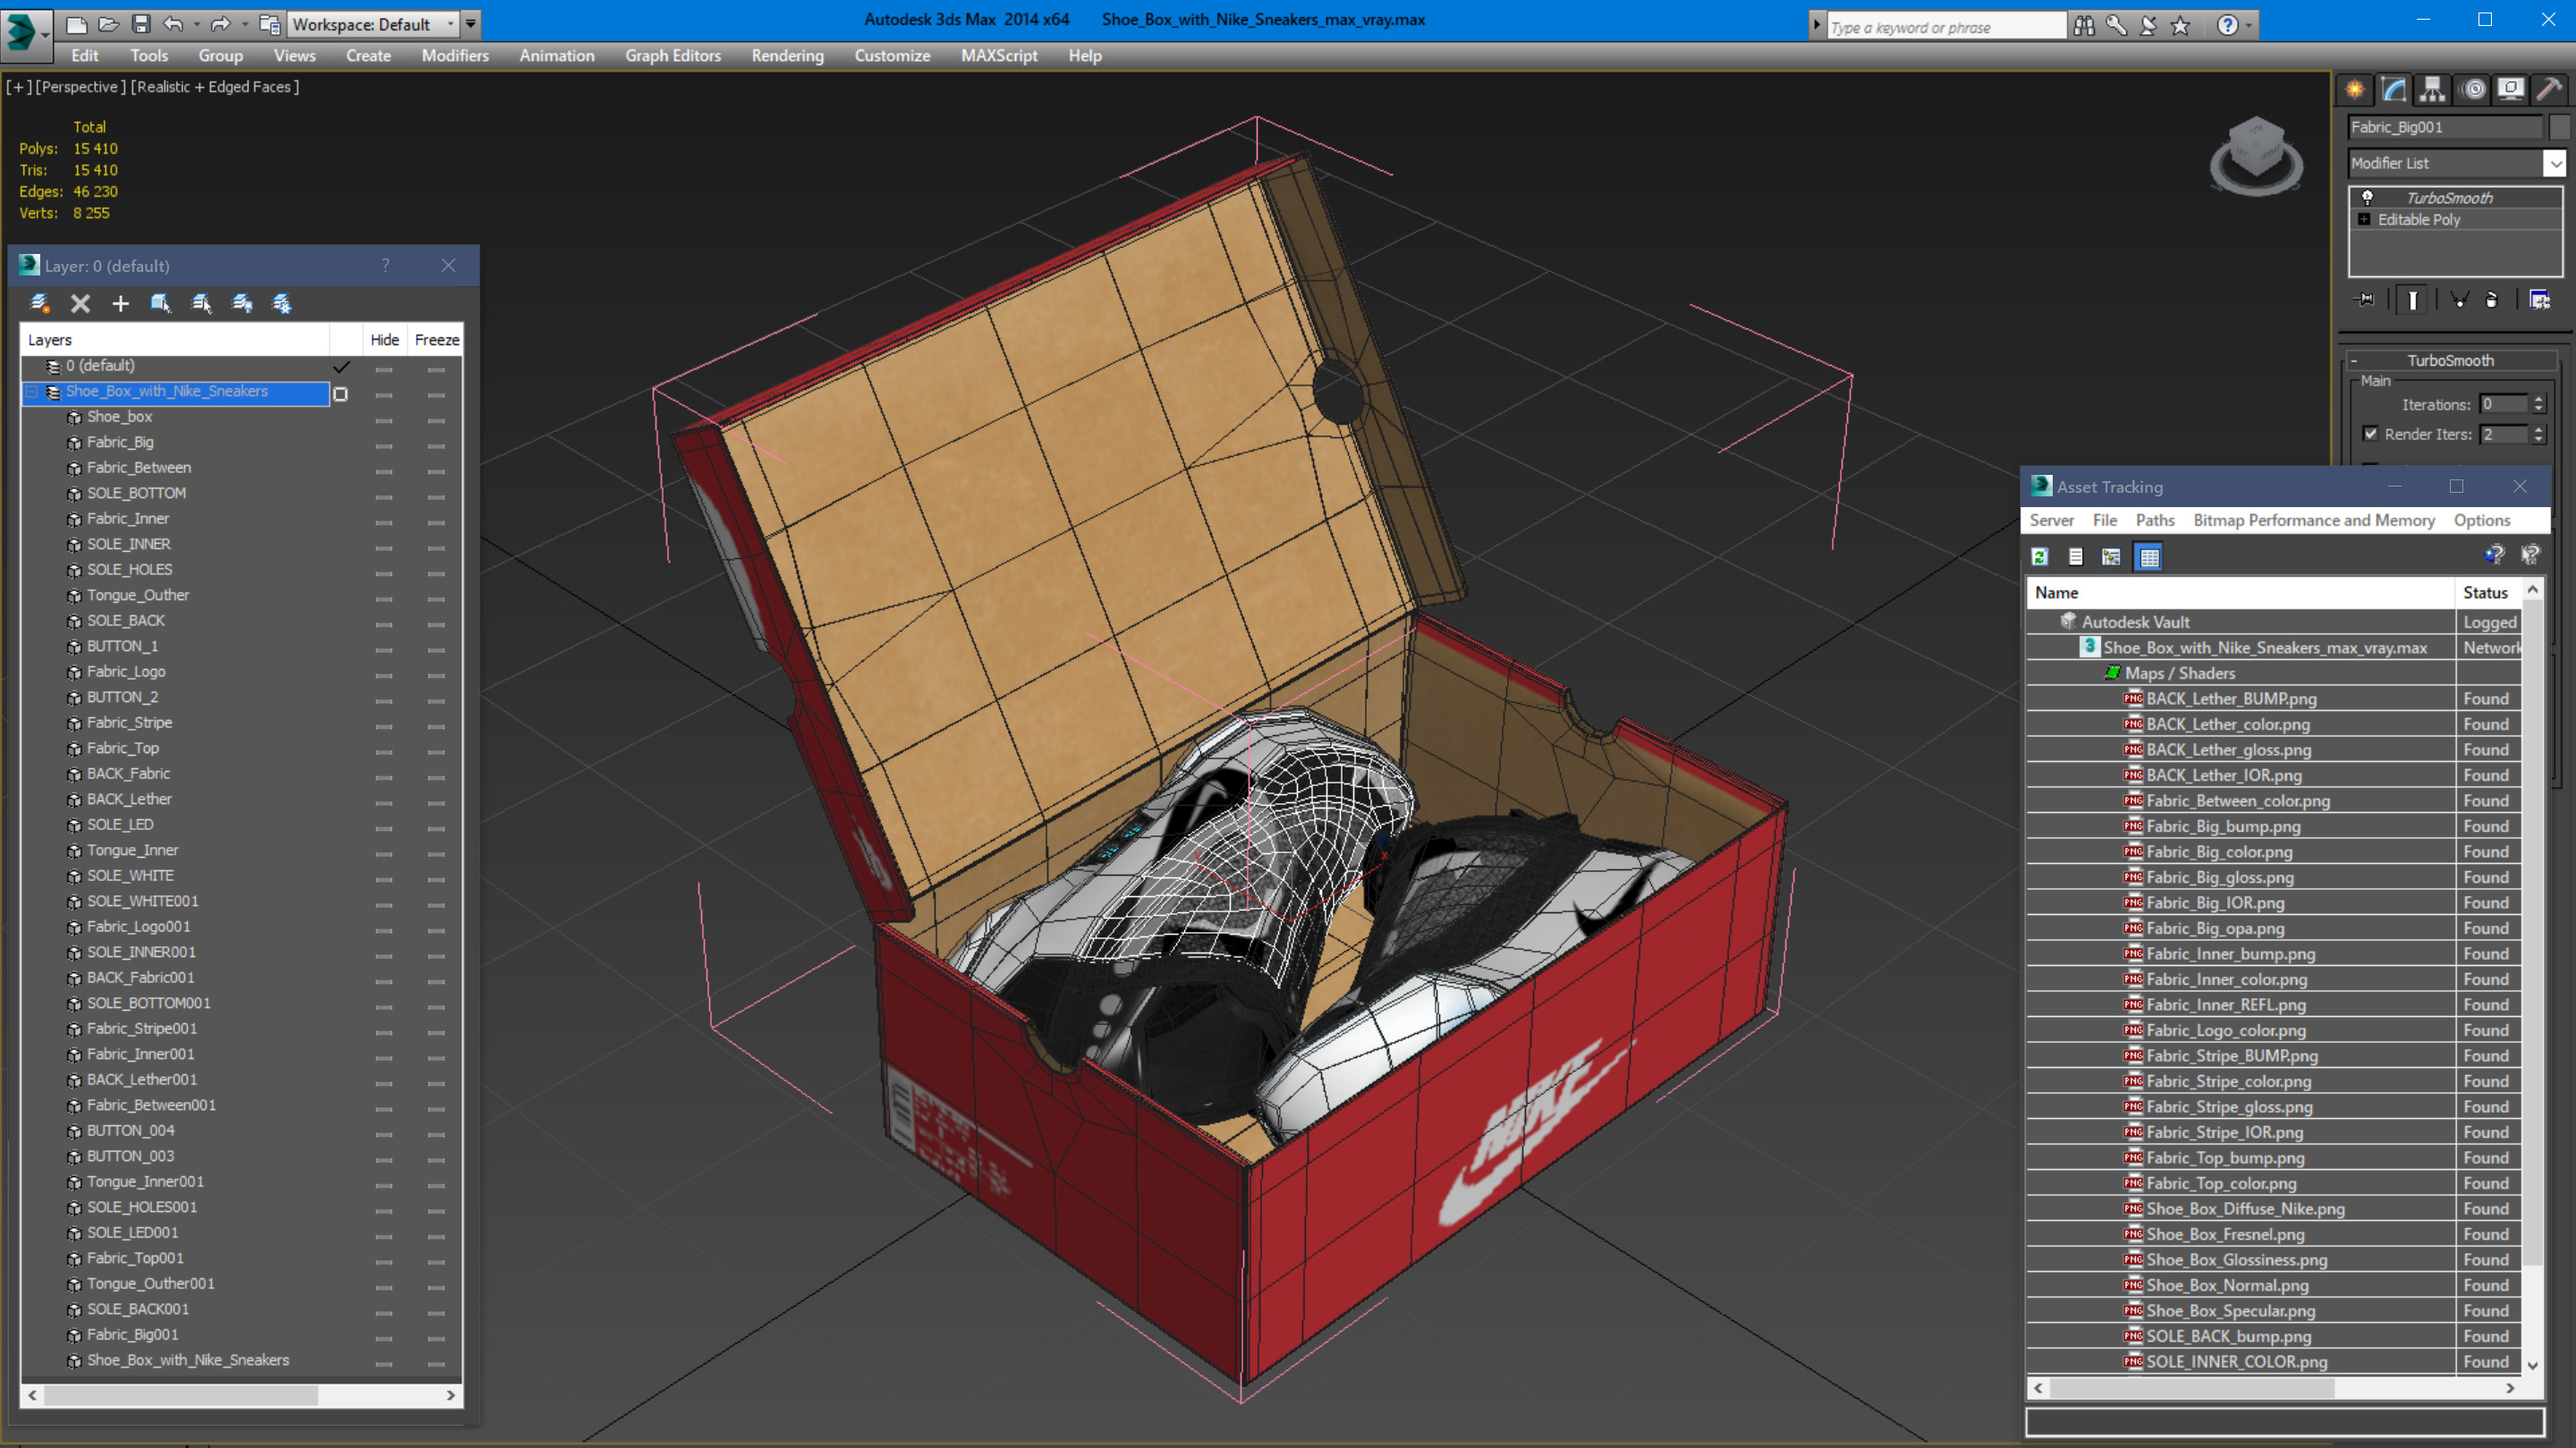Click Remove Modifier trash icon

(x=2492, y=299)
